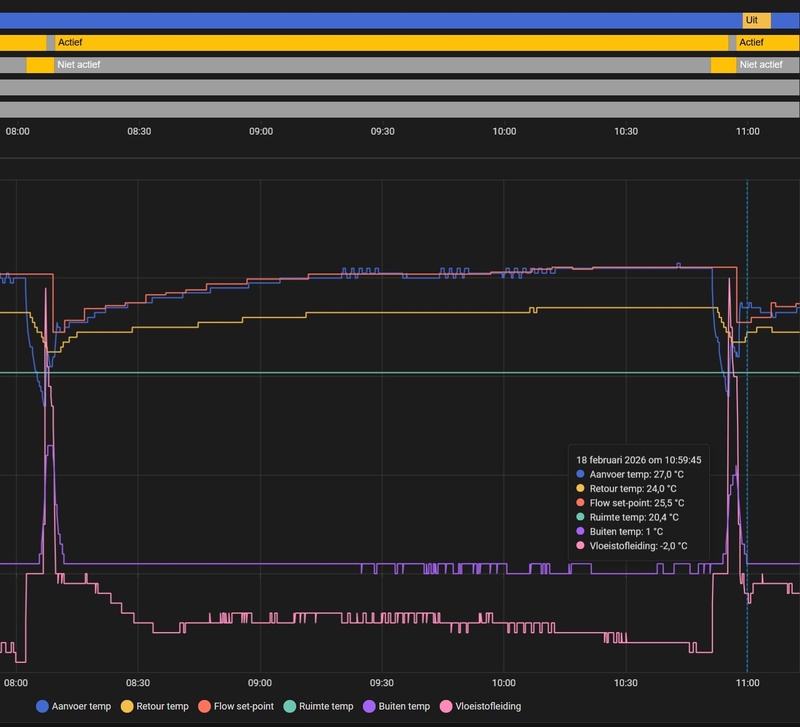Screen dimensions: 800x727
Task: Toggle the Flow set-point series in legend
Action: coord(242,706)
